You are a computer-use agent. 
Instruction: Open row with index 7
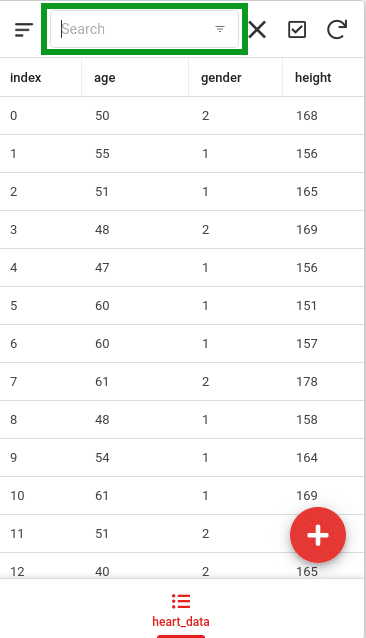182,382
